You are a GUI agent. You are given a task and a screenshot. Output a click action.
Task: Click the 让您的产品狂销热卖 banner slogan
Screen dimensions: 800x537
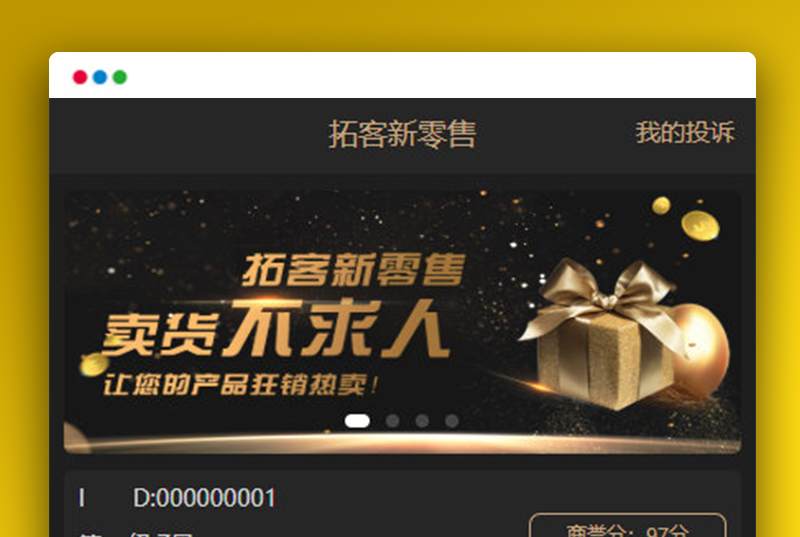click(240, 385)
